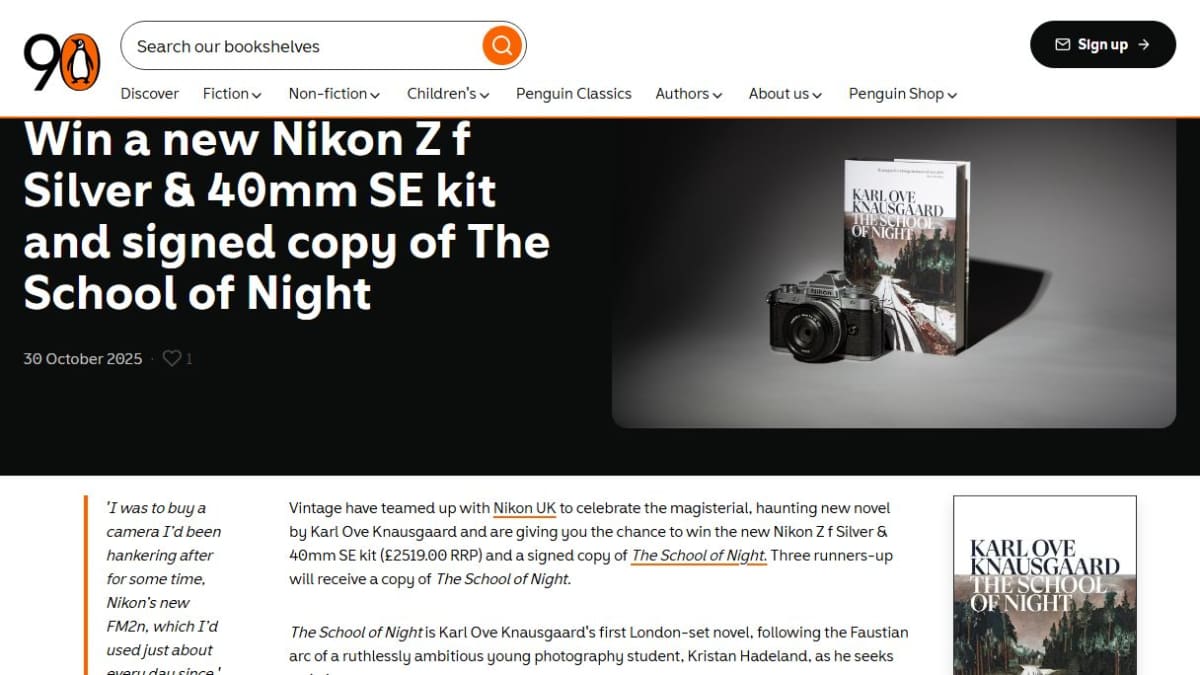This screenshot has height=675, width=1200.
Task: Go to Penguin Classics
Action: [574, 94]
